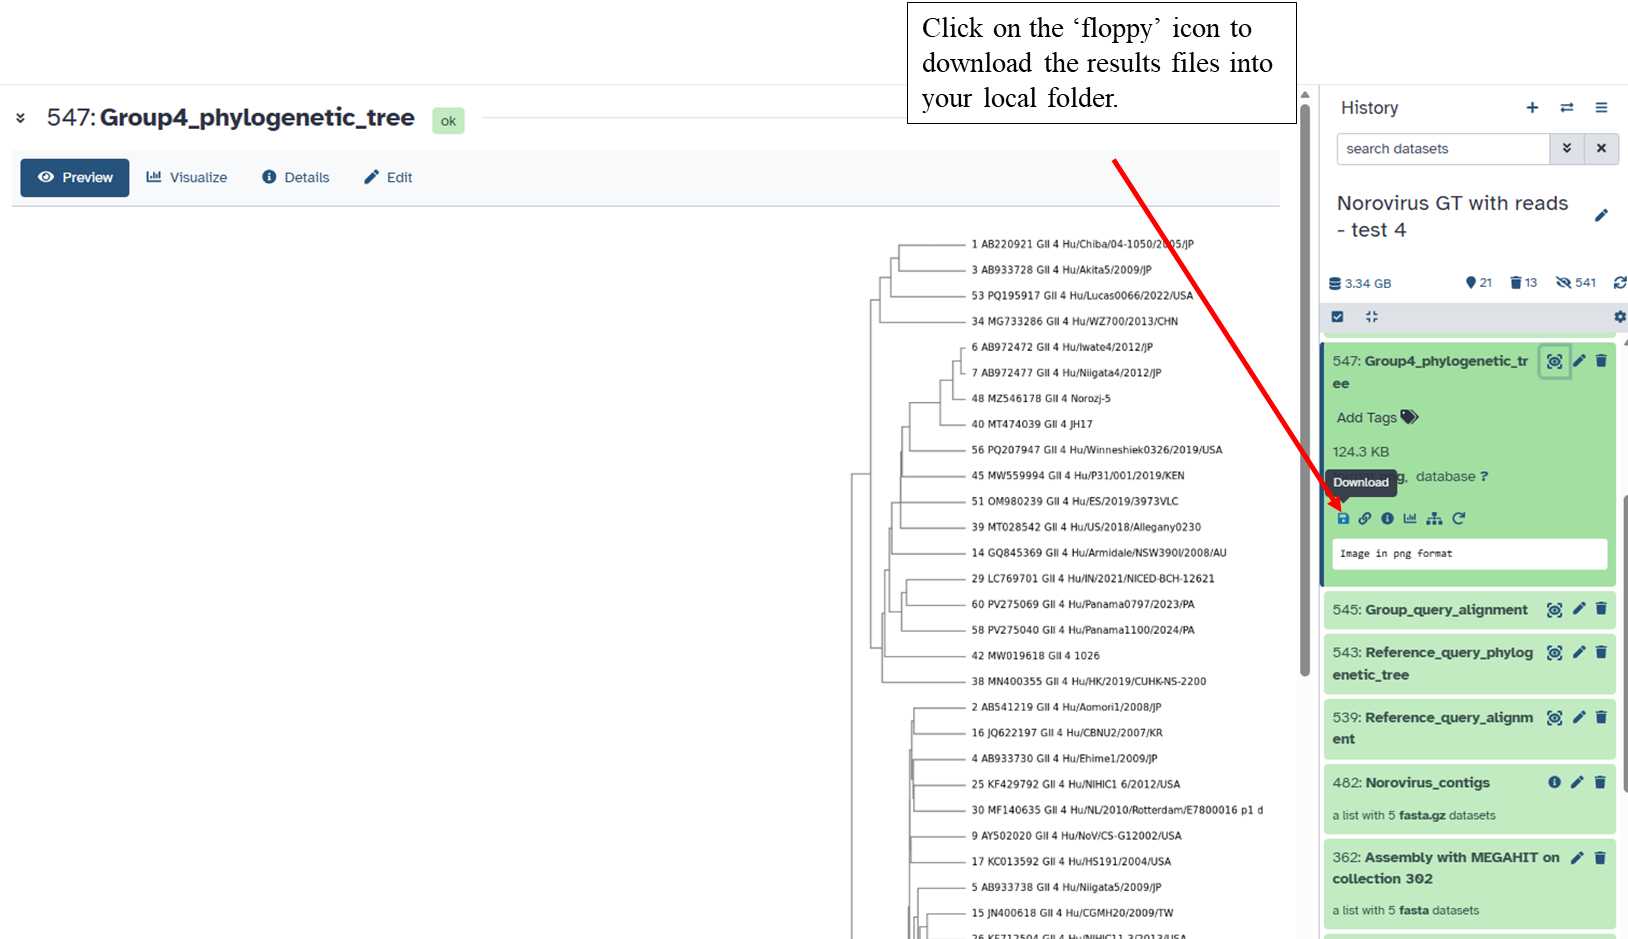The image size is (1628, 939).
Task: View dataset 539 Reference_query_alignment with eye icon
Action: coord(1554,718)
